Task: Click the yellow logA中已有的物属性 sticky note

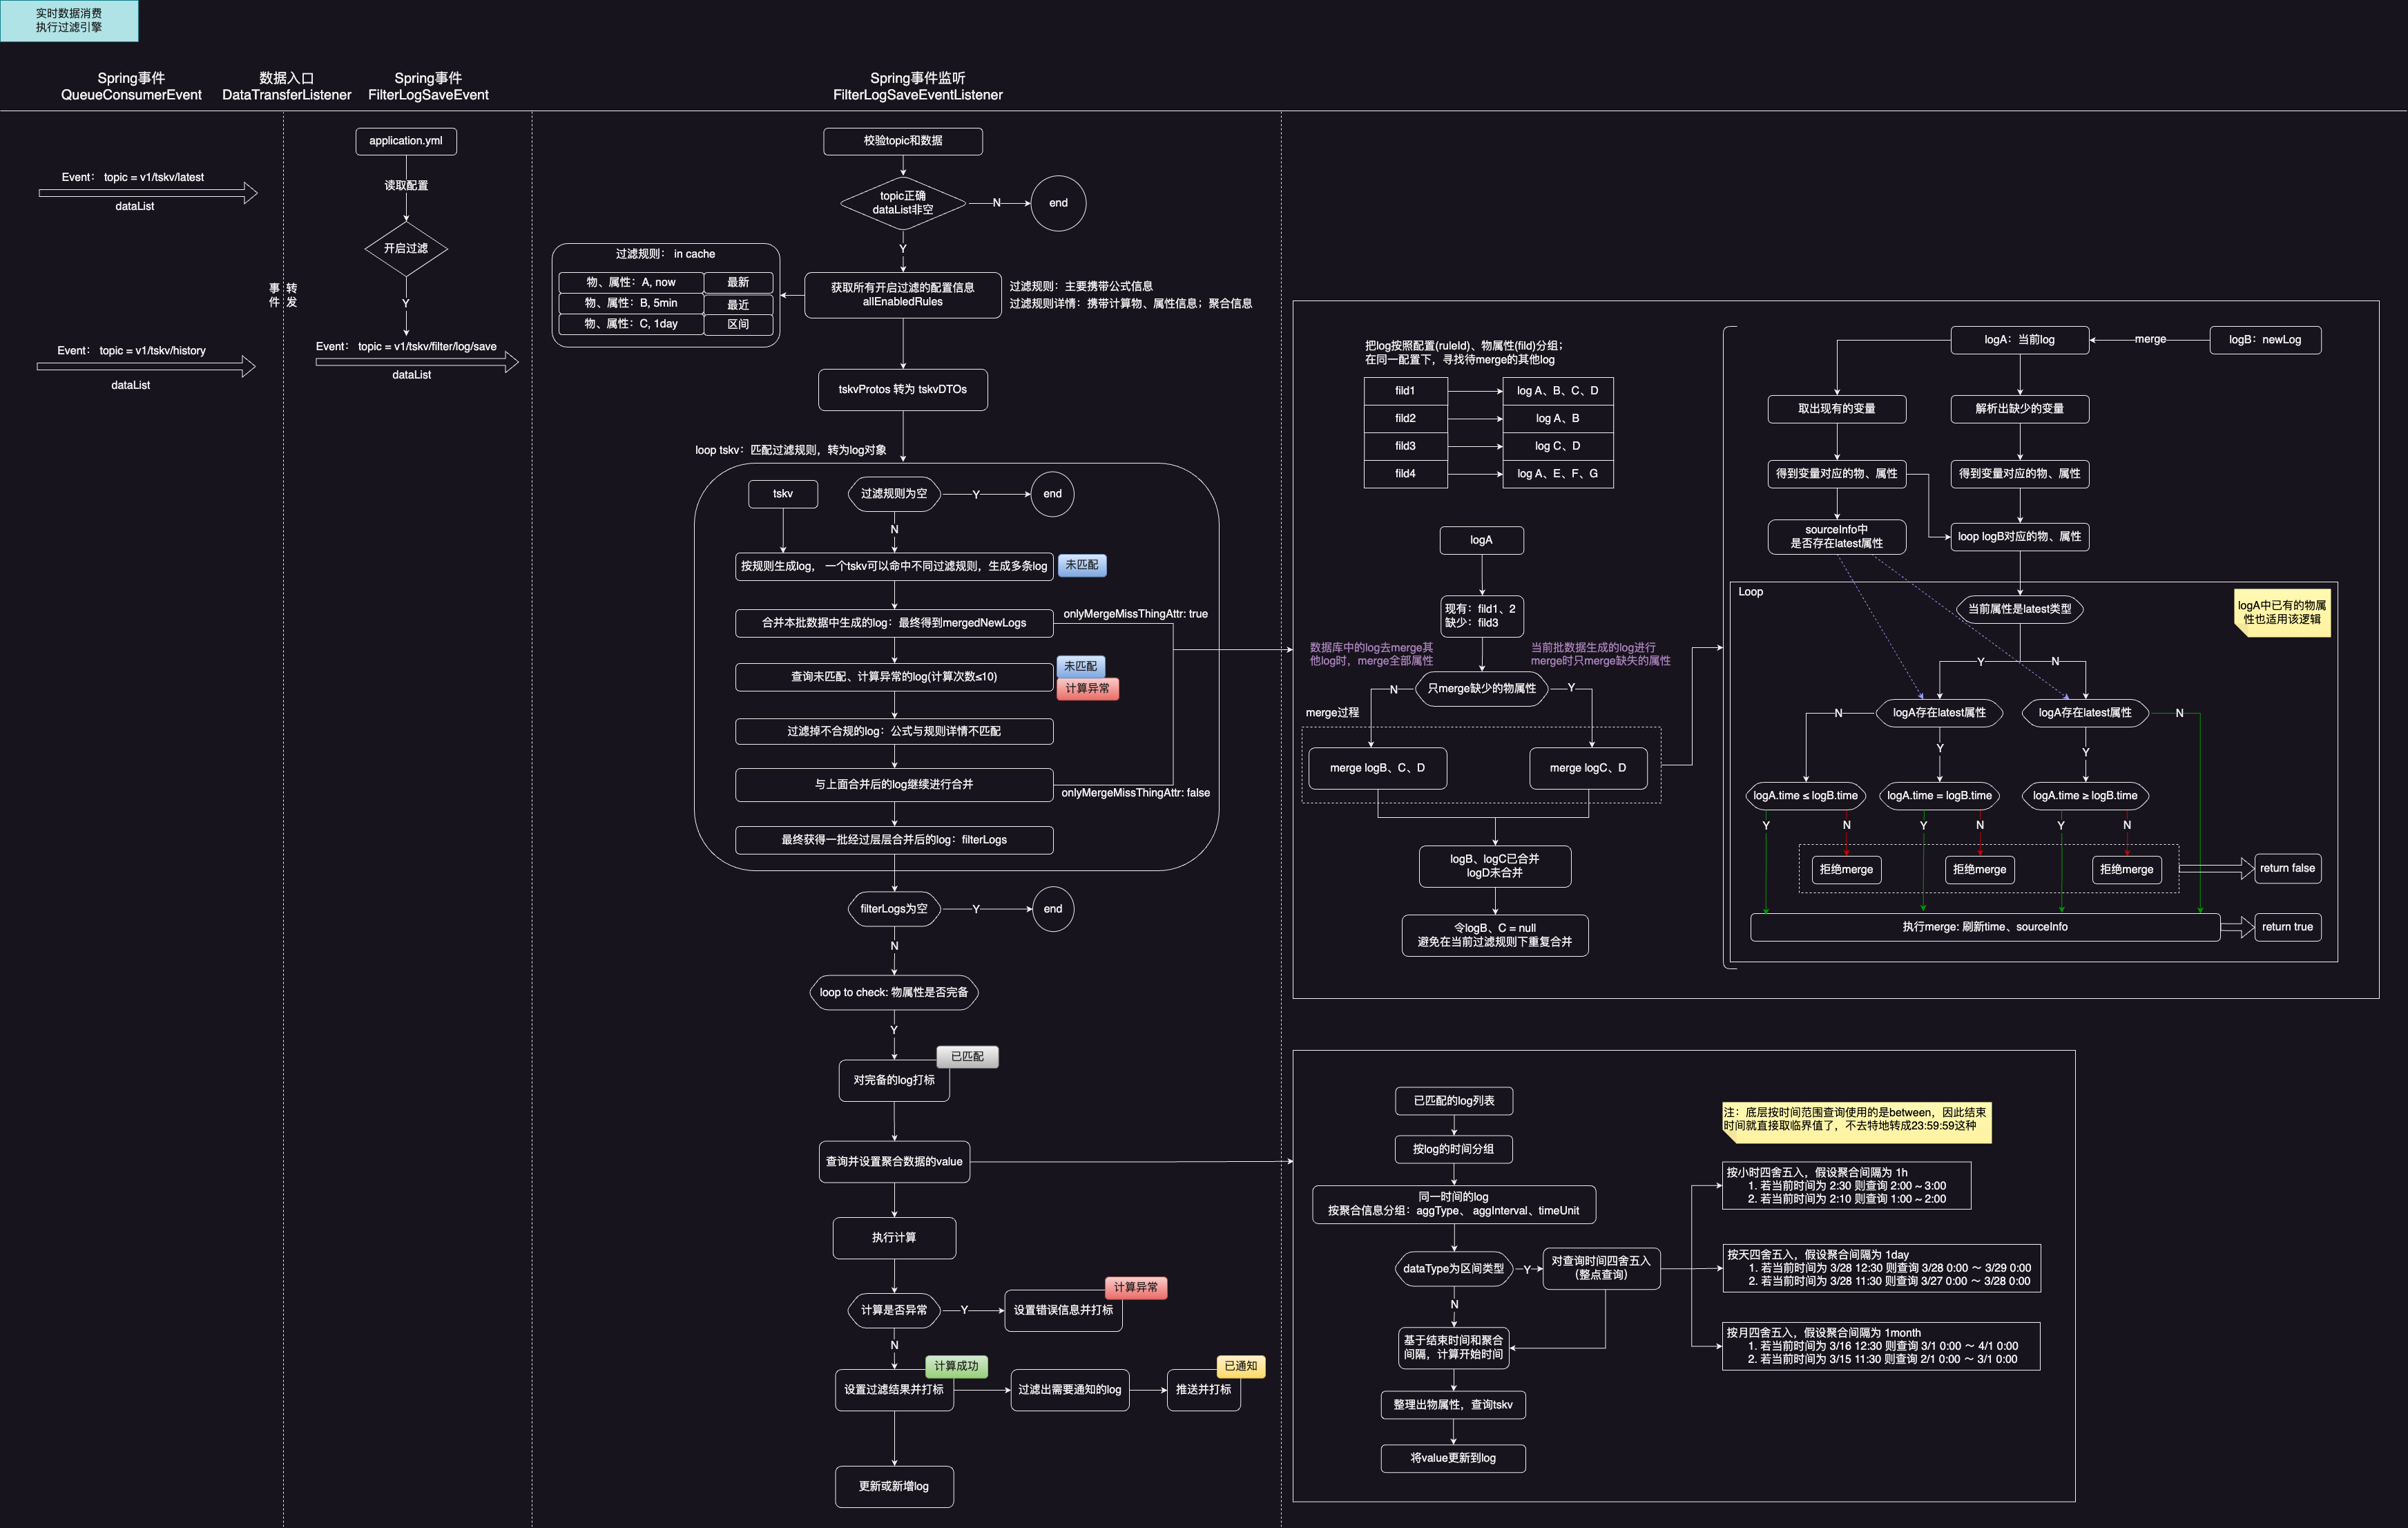Action: (2281, 612)
